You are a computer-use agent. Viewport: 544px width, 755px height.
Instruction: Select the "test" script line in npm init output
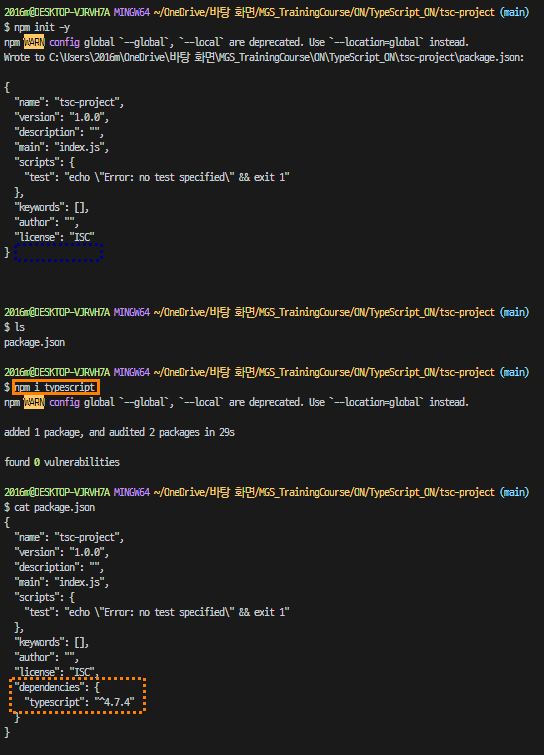(157, 177)
